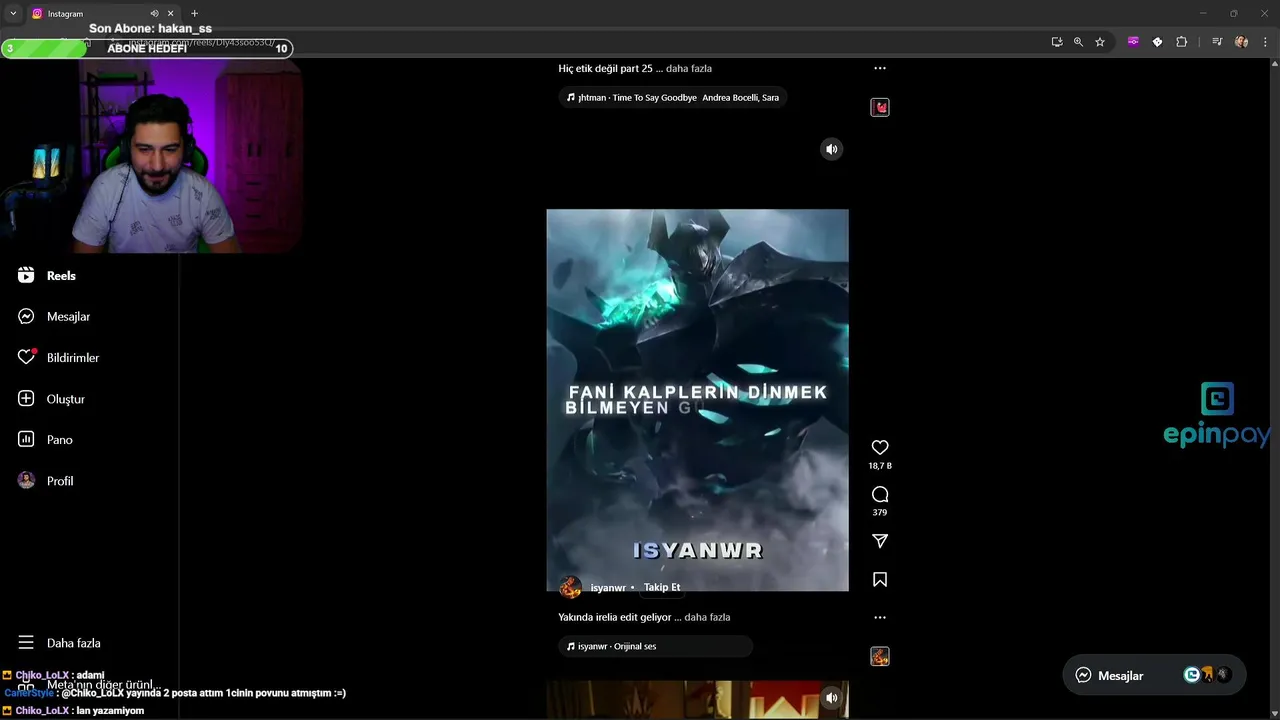
Task: Open the 'Time To Say Goodbye' audio link
Action: point(673,98)
